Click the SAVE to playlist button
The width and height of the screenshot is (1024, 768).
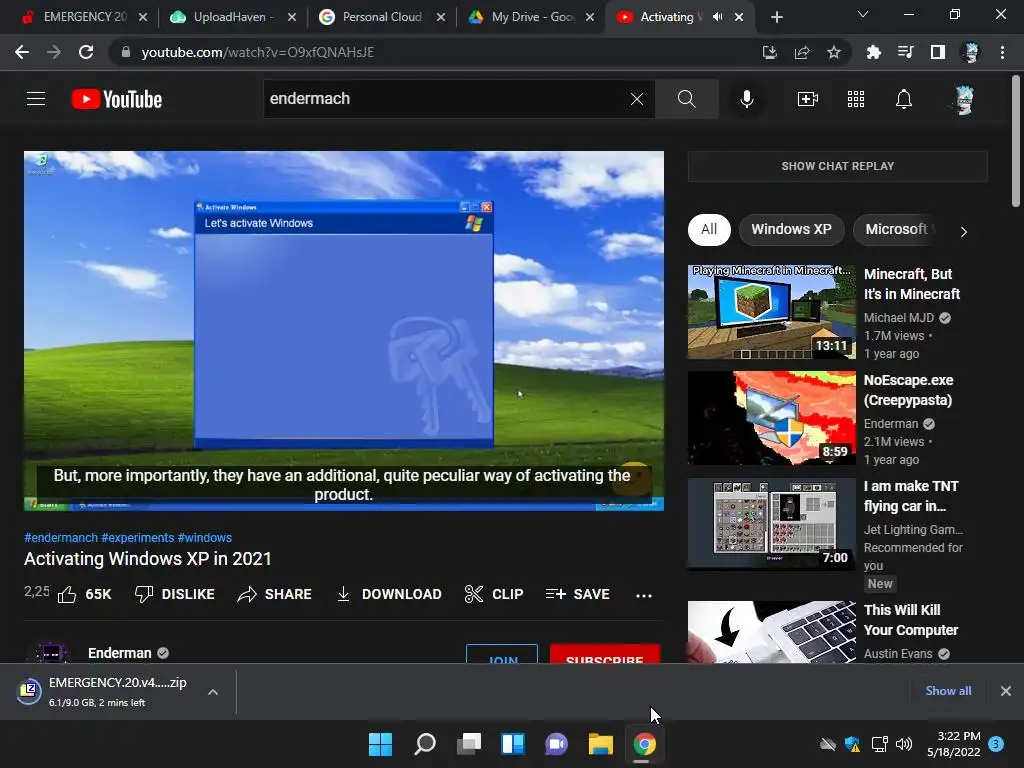578,594
